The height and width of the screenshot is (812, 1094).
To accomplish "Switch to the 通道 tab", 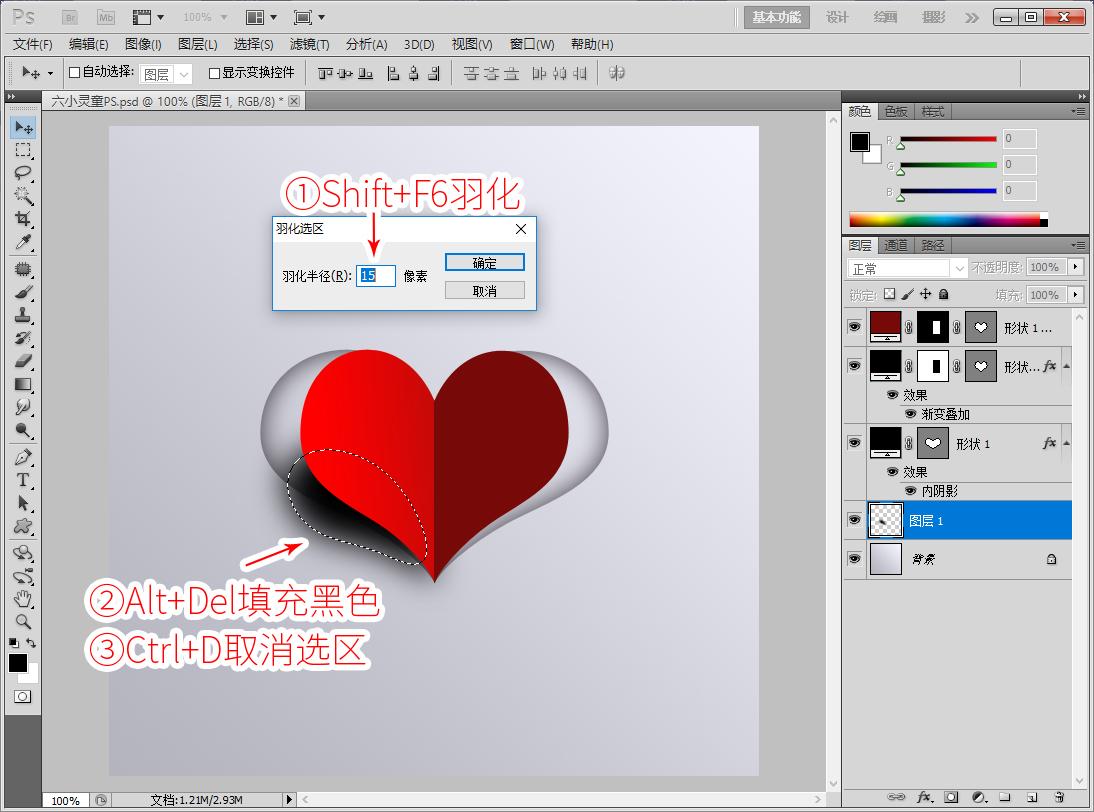I will [896, 245].
